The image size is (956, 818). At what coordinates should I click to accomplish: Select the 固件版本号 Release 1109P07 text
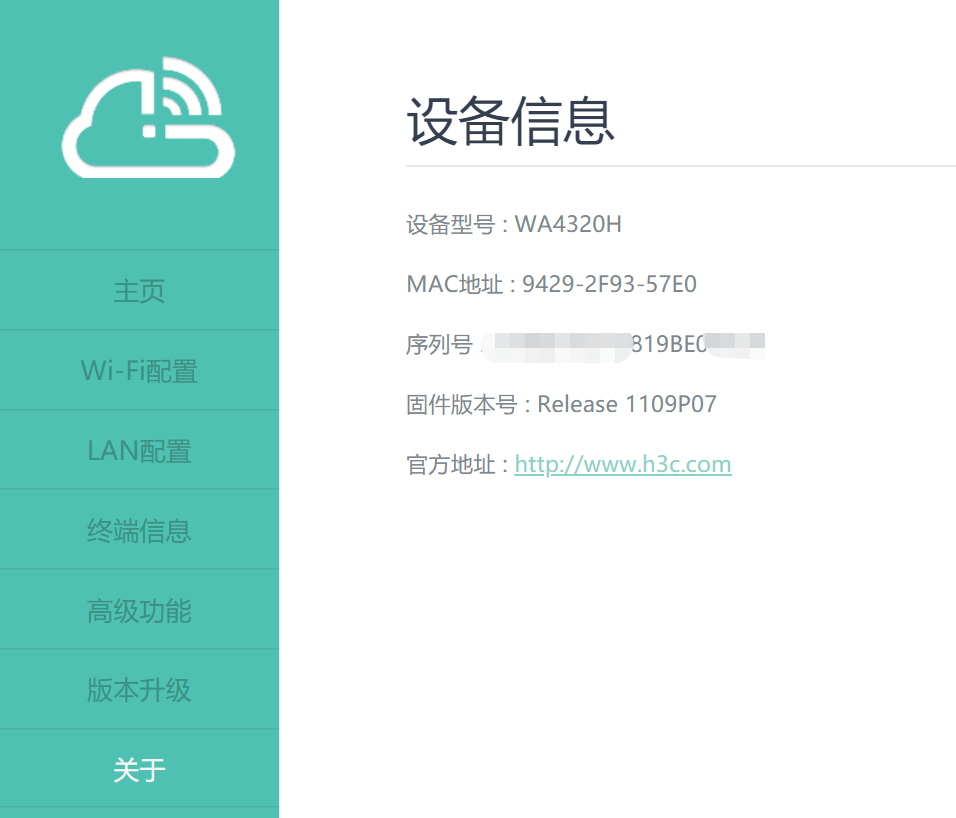coord(562,404)
